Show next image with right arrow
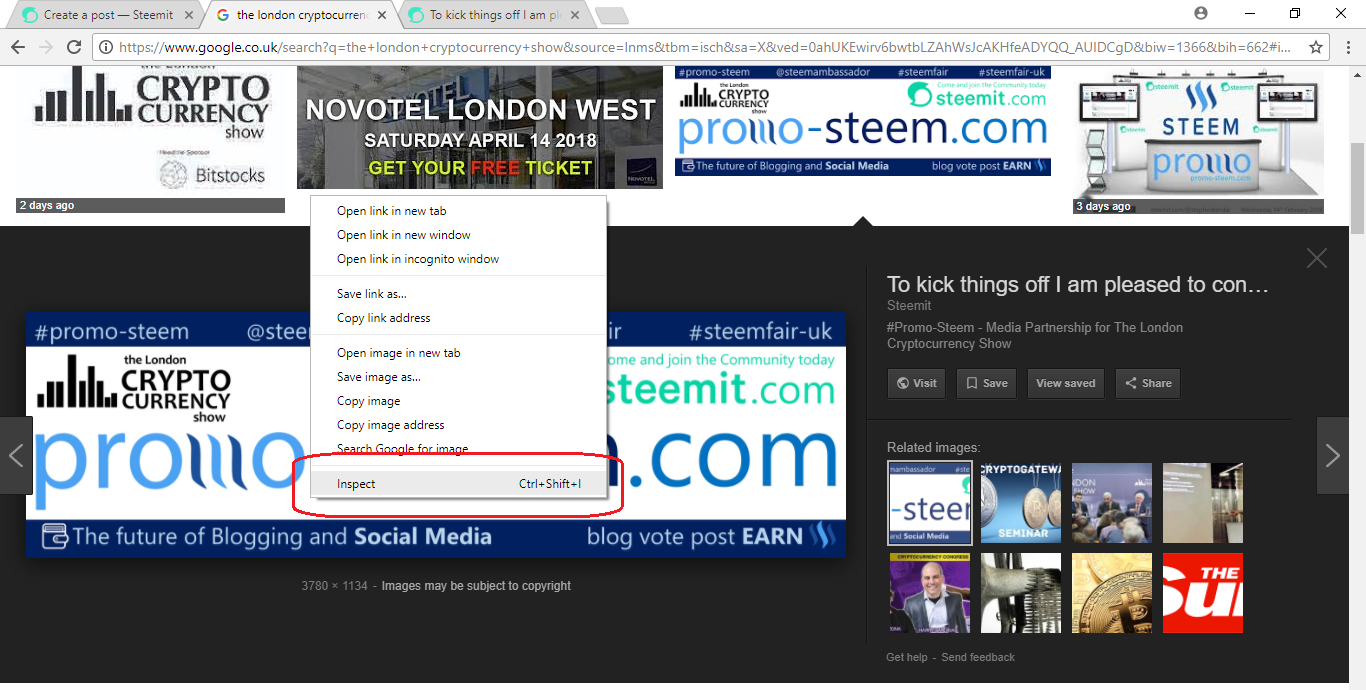The width and height of the screenshot is (1366, 690). pyautogui.click(x=1332, y=456)
